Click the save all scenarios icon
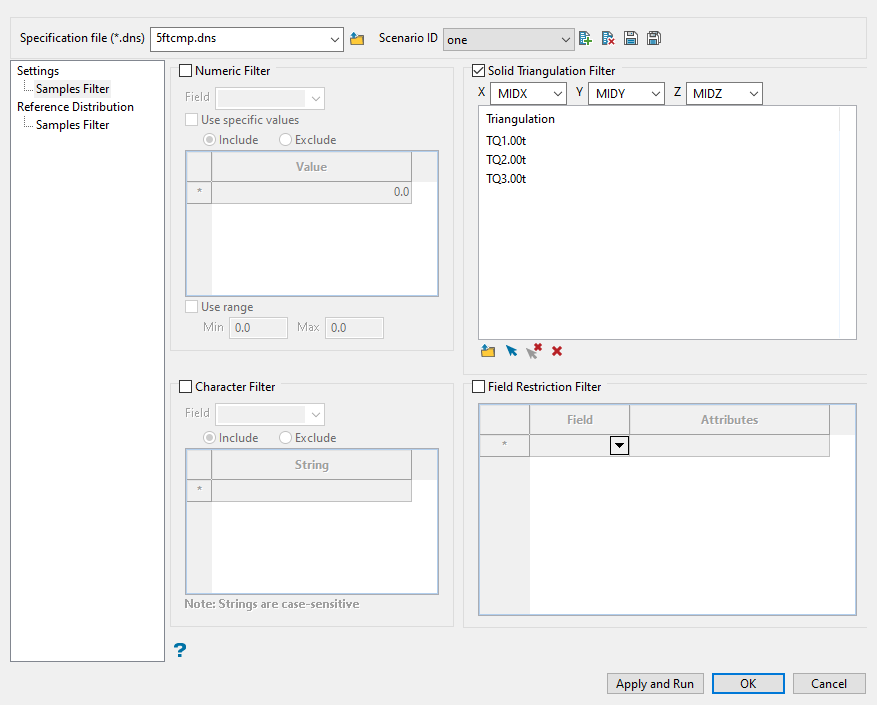Screen dimensions: 877x705 click(x=653, y=39)
